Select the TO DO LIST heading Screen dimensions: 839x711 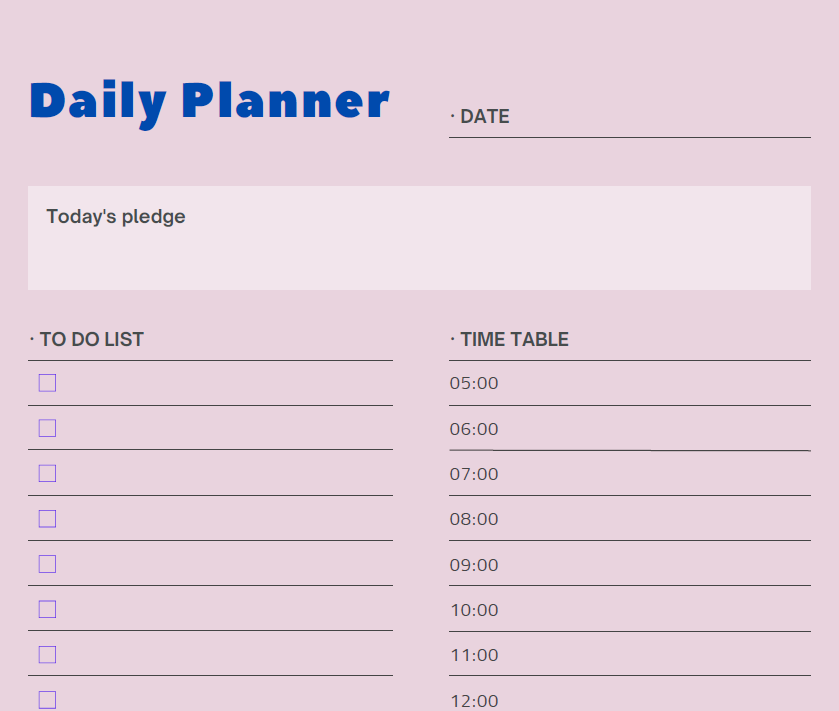[91, 339]
